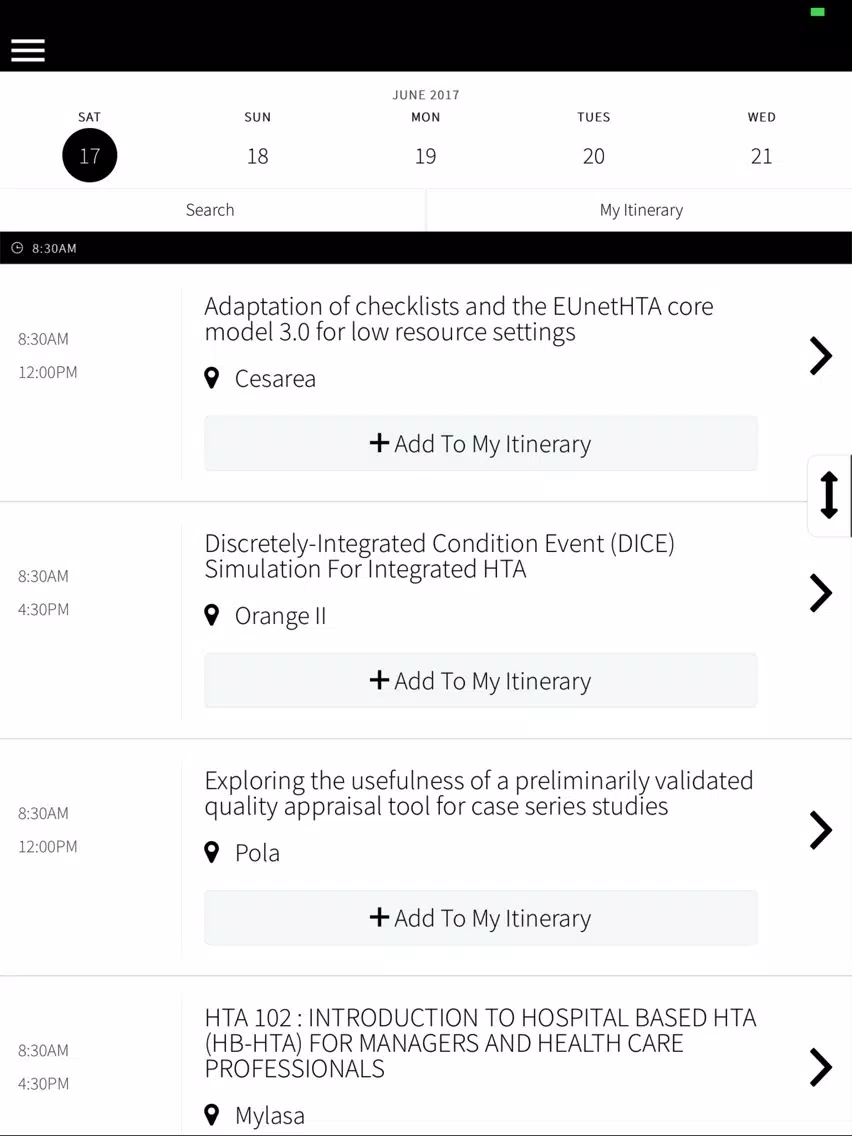Tap the location pin beside Mylasa

pyautogui.click(x=212, y=1114)
